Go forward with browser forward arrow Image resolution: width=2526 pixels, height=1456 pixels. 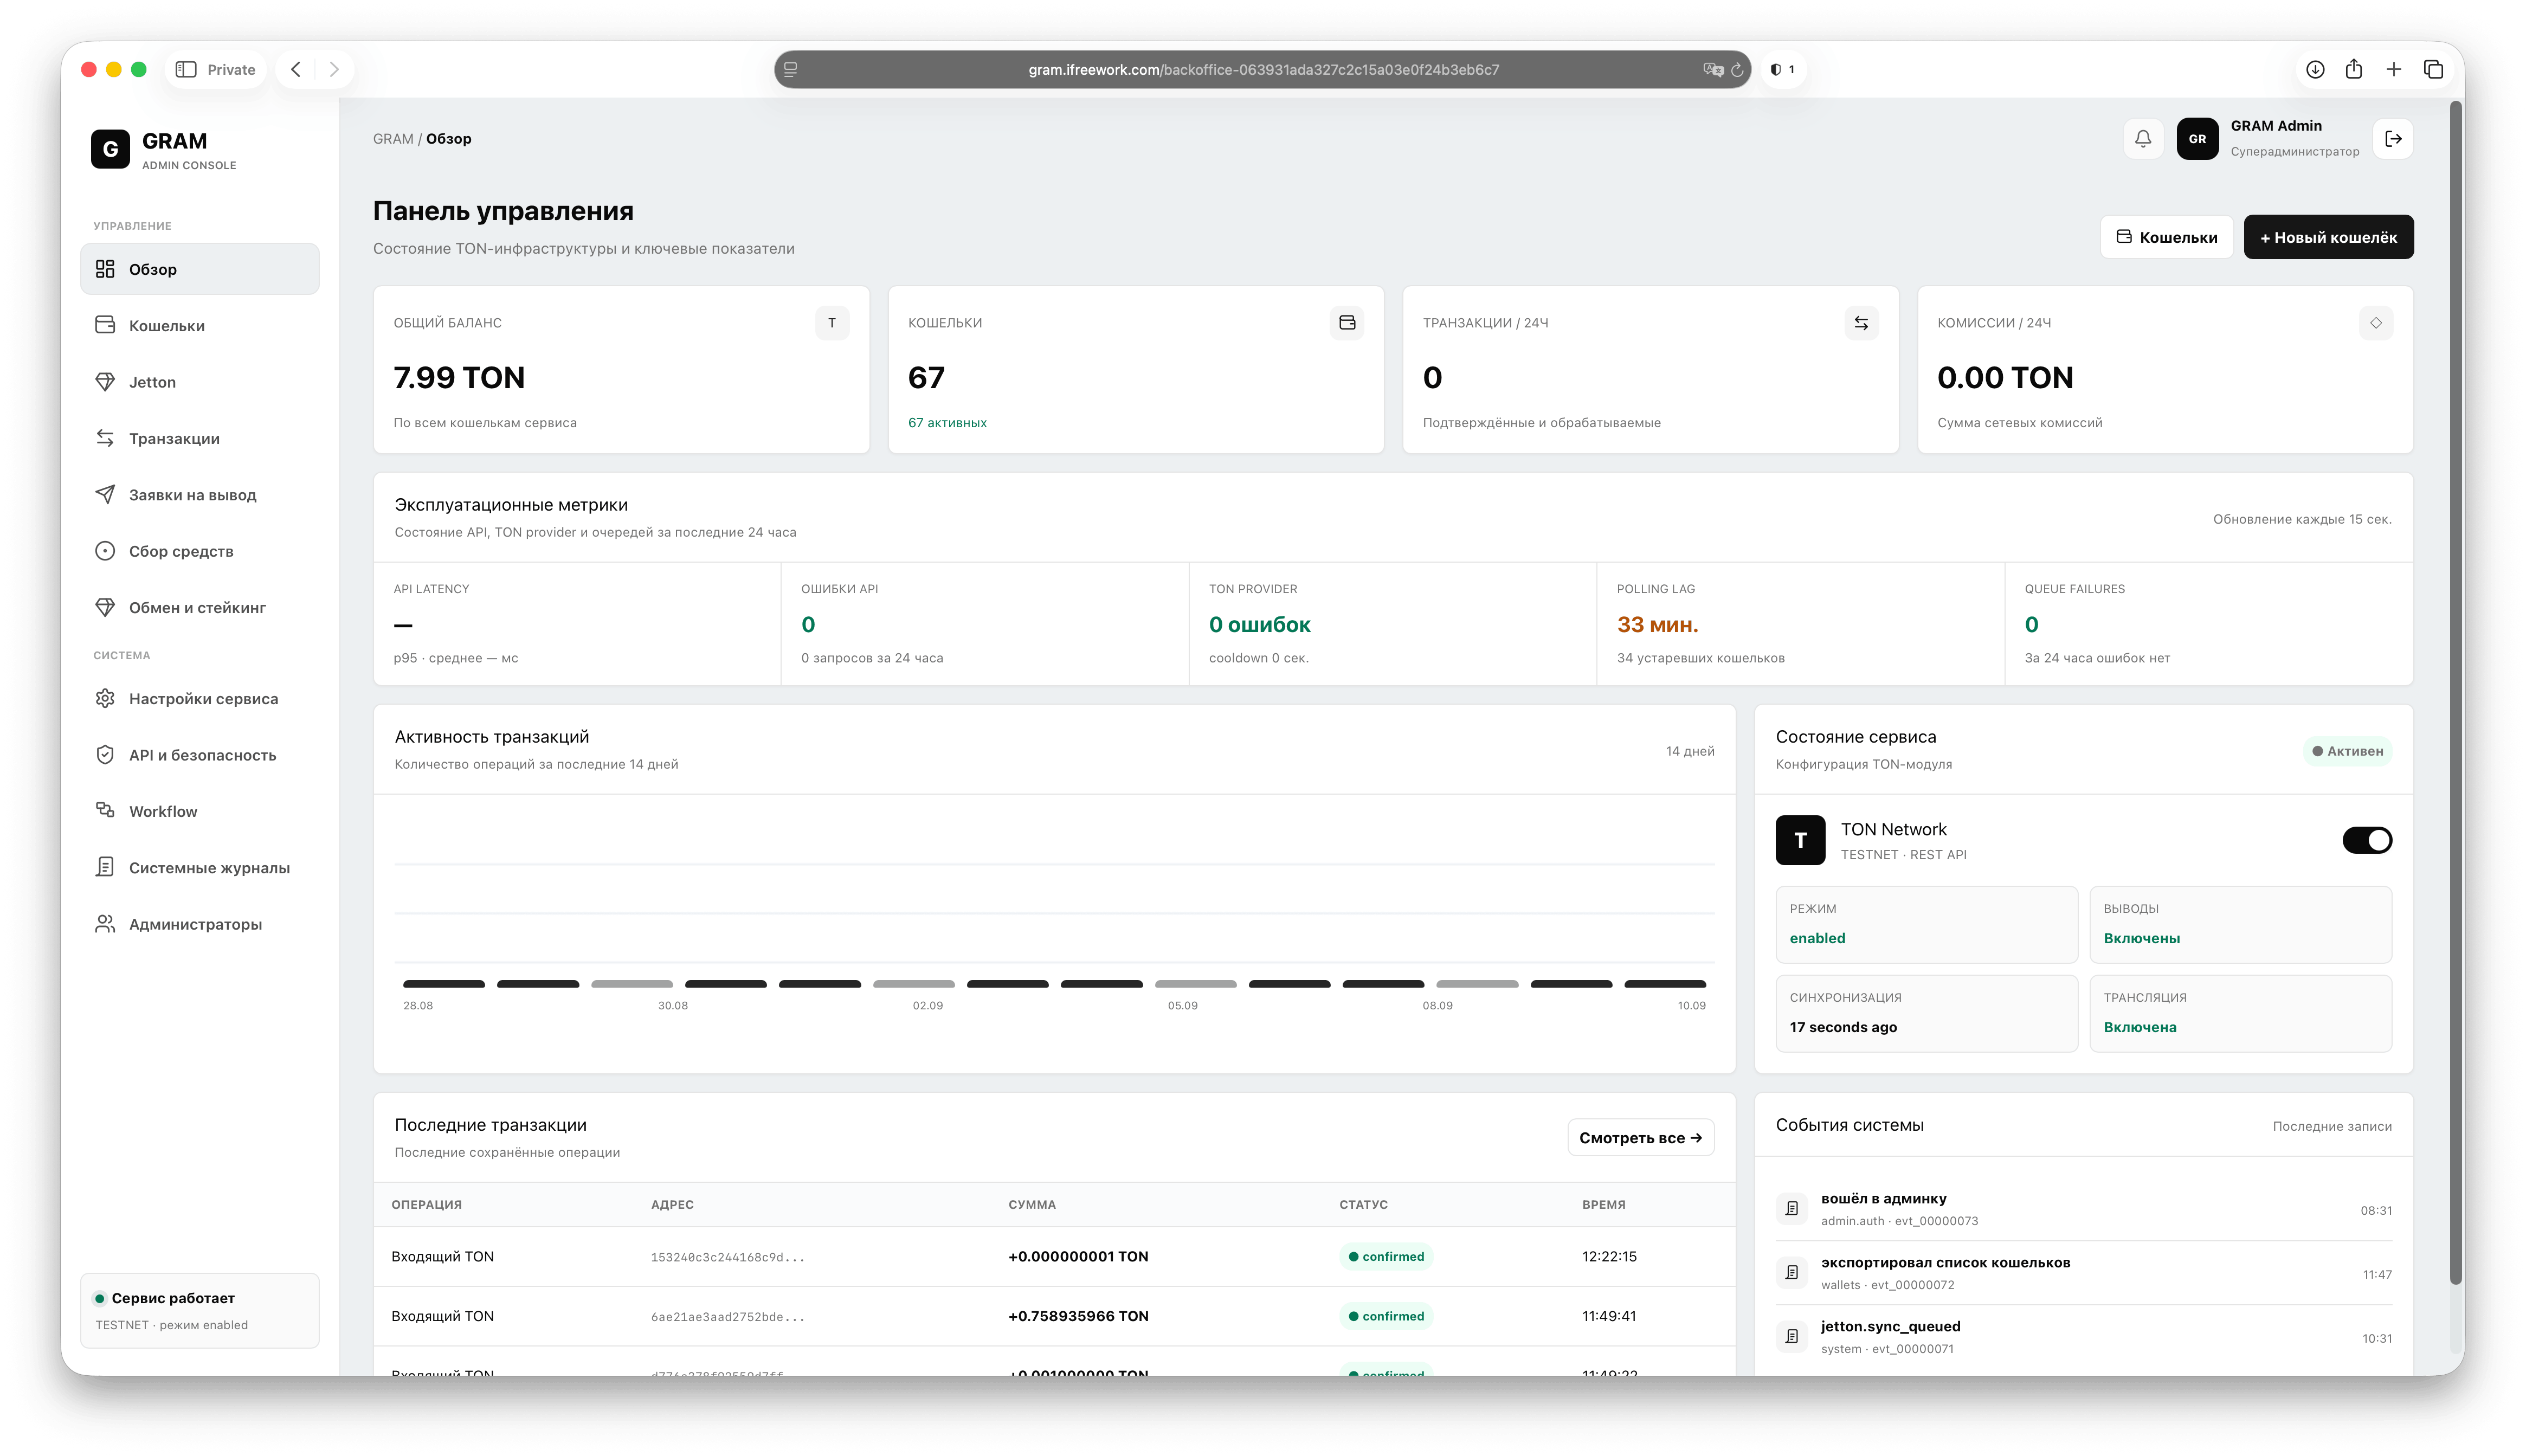pos(334,69)
